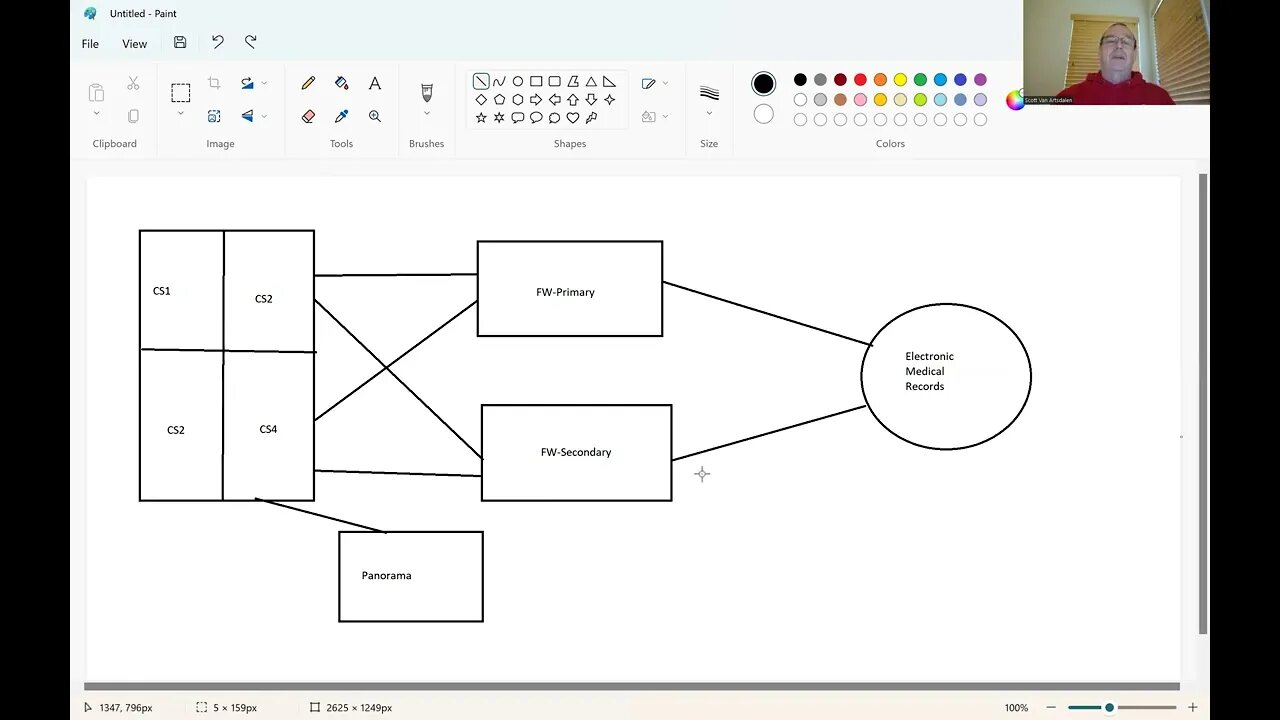The image size is (1280, 720).
Task: Open the View menu
Action: click(x=135, y=43)
